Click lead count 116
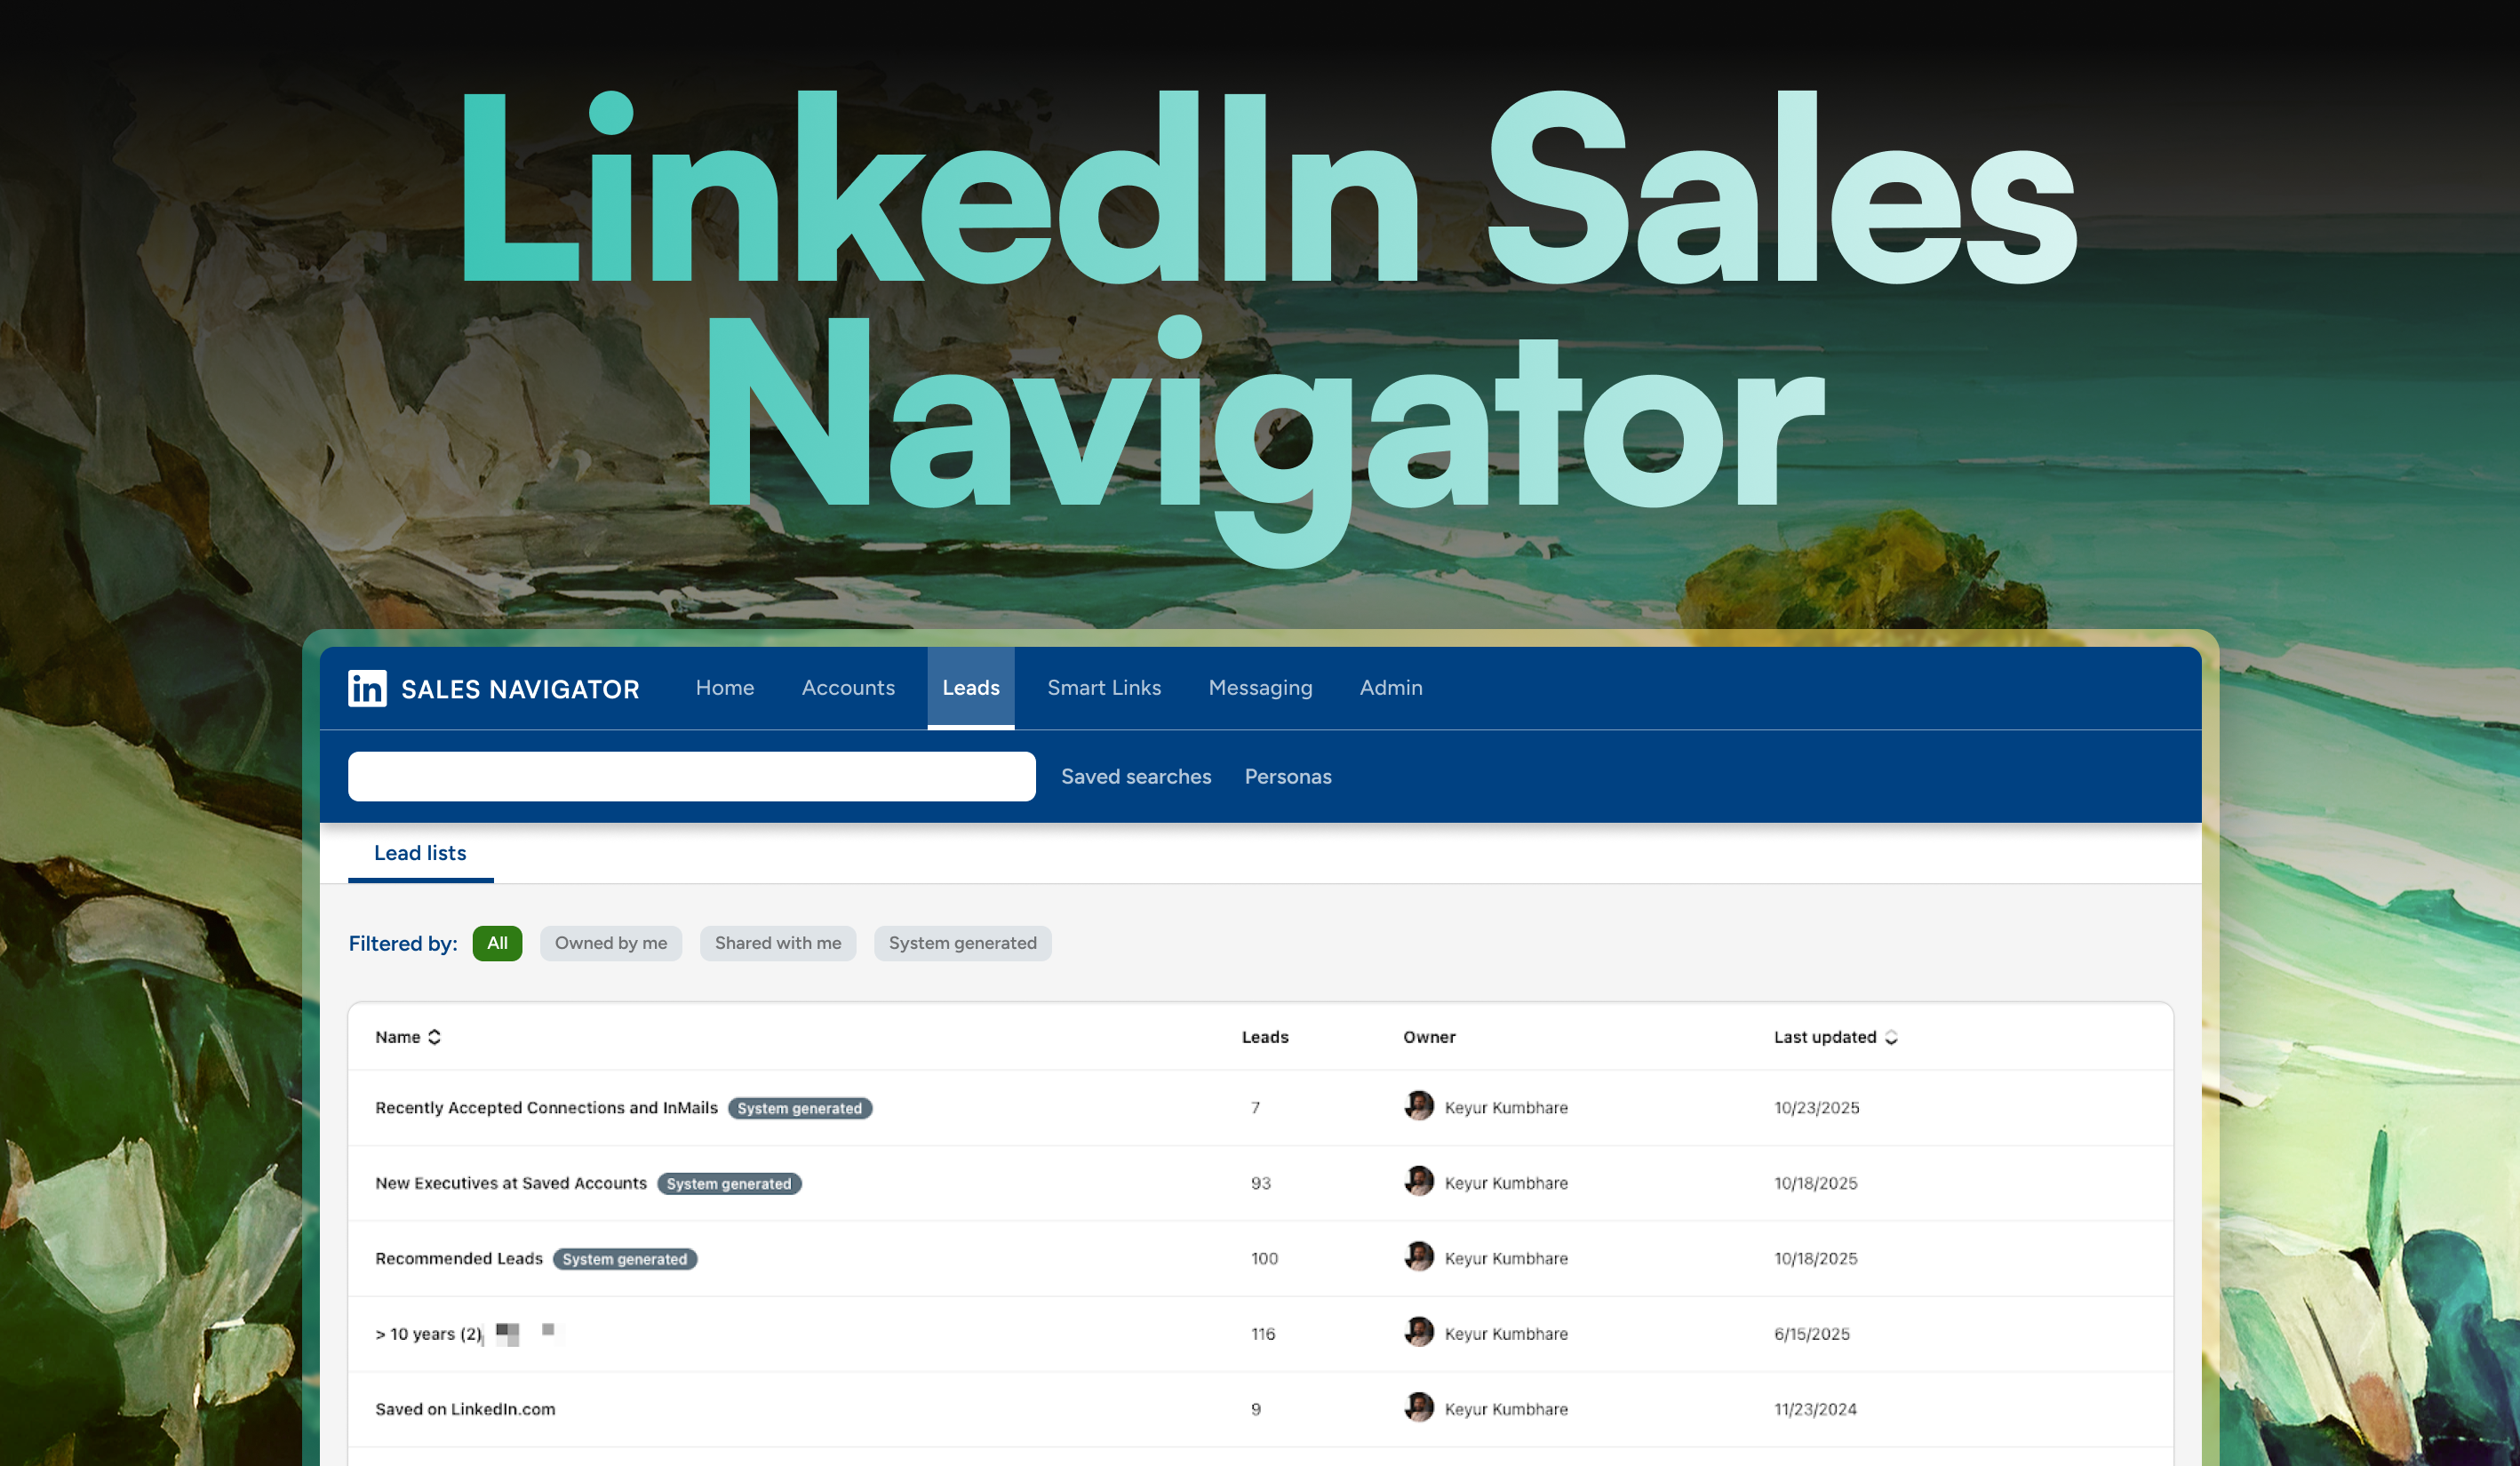The width and height of the screenshot is (2520, 1466). (1263, 1334)
